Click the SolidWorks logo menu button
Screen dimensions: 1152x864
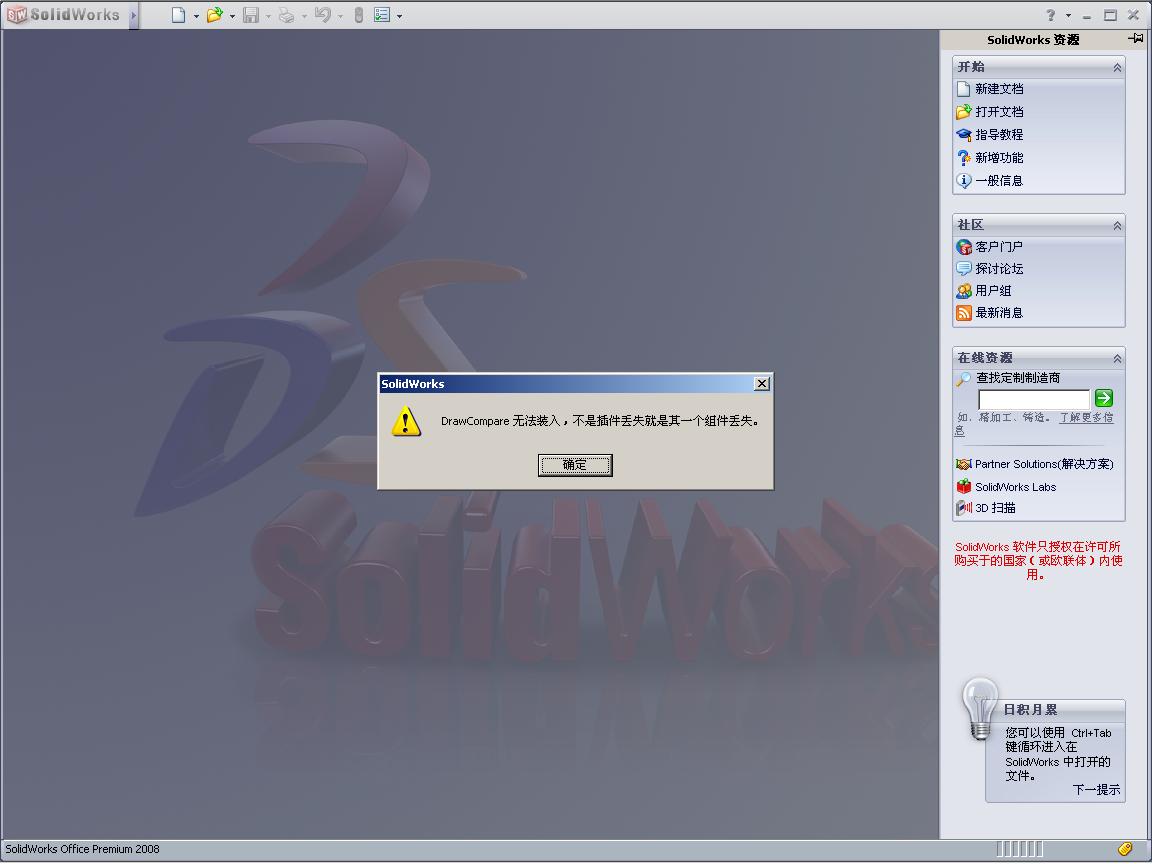point(62,15)
